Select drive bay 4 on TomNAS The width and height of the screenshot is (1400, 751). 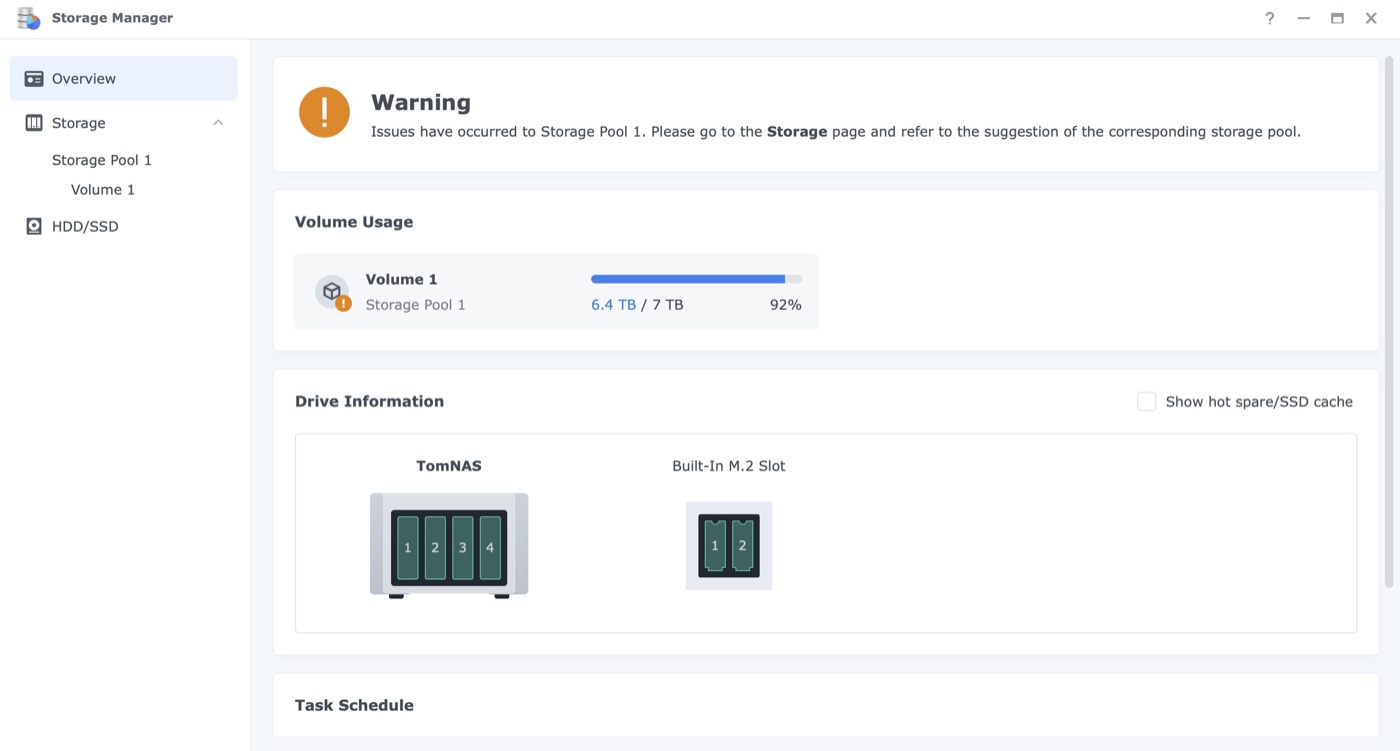tap(490, 547)
